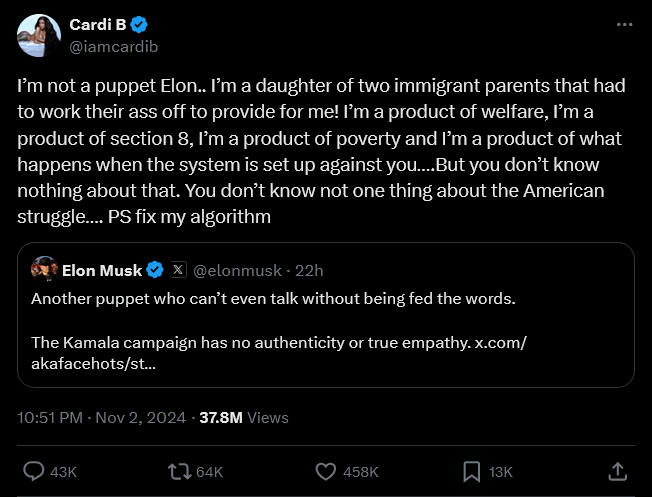The width and height of the screenshot is (652, 497).
Task: Open Cardi B's profile picture
Action: [x=38, y=35]
